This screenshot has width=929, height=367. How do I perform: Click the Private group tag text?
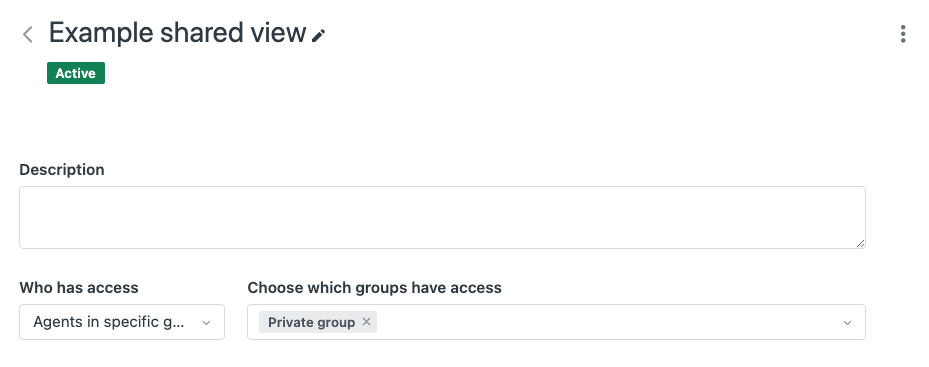coord(311,322)
